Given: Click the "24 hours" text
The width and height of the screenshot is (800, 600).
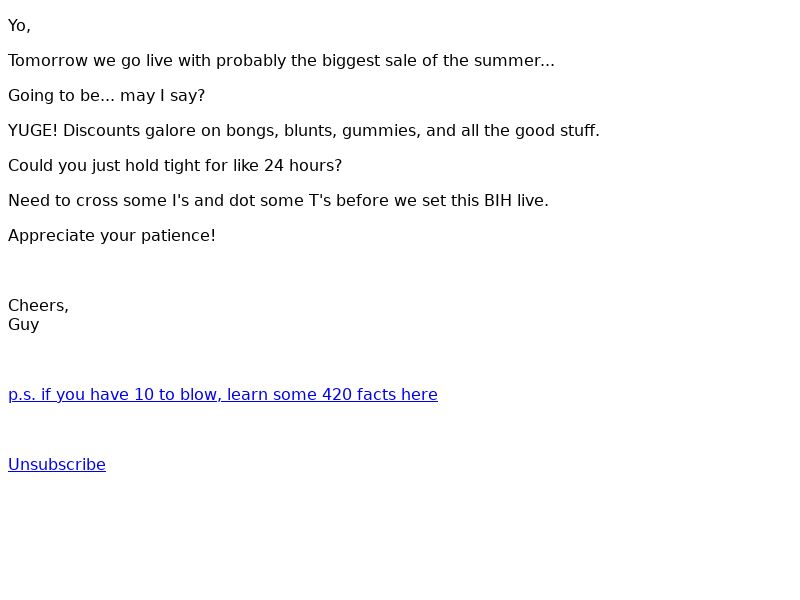Looking at the screenshot, I should (302, 166).
